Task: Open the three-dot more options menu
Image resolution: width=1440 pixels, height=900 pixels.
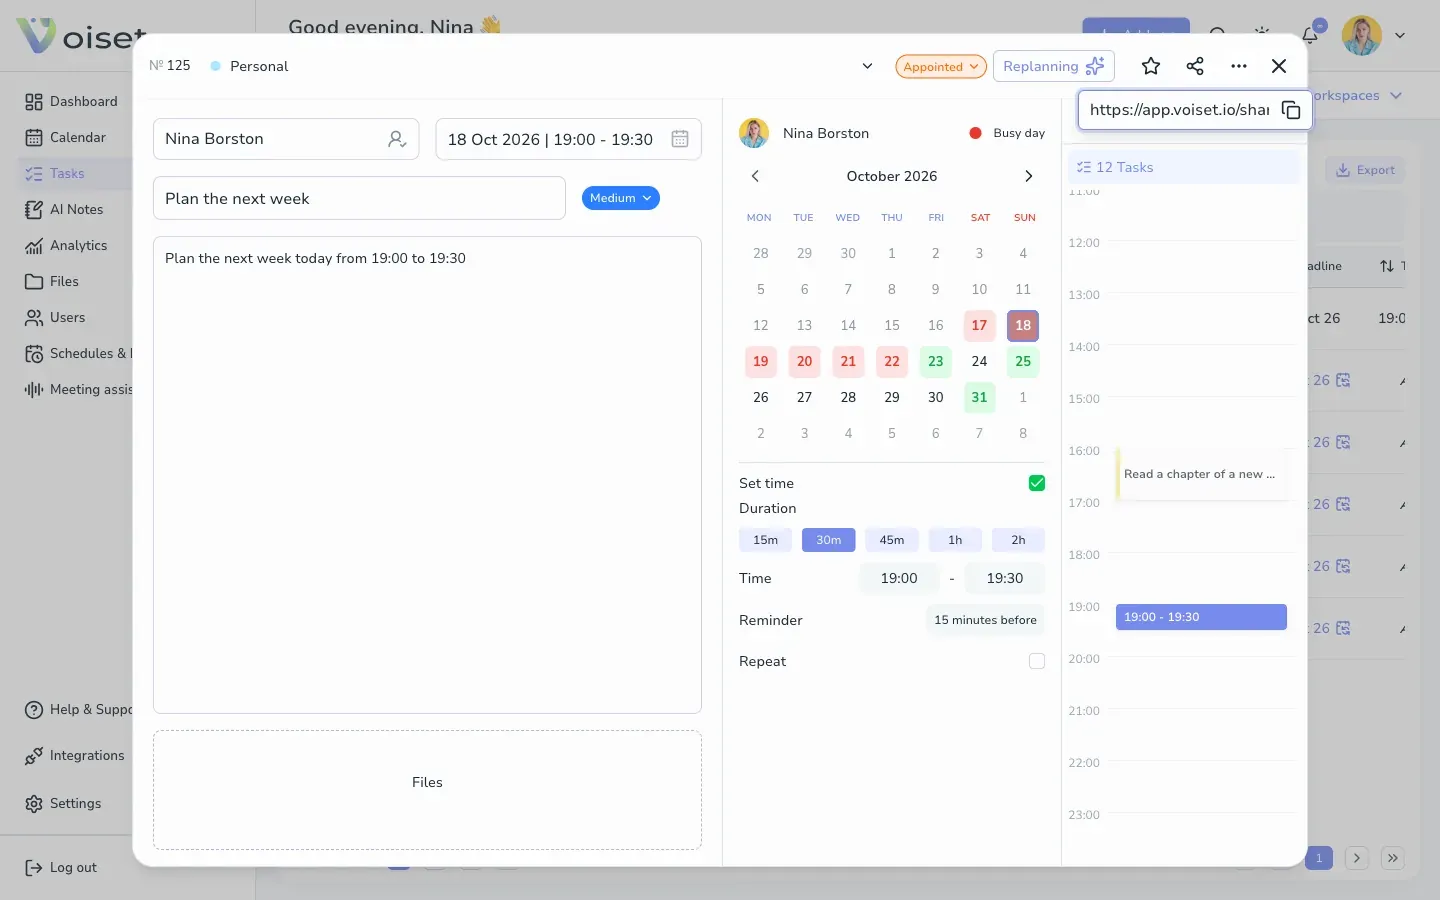Action: [x=1239, y=66]
